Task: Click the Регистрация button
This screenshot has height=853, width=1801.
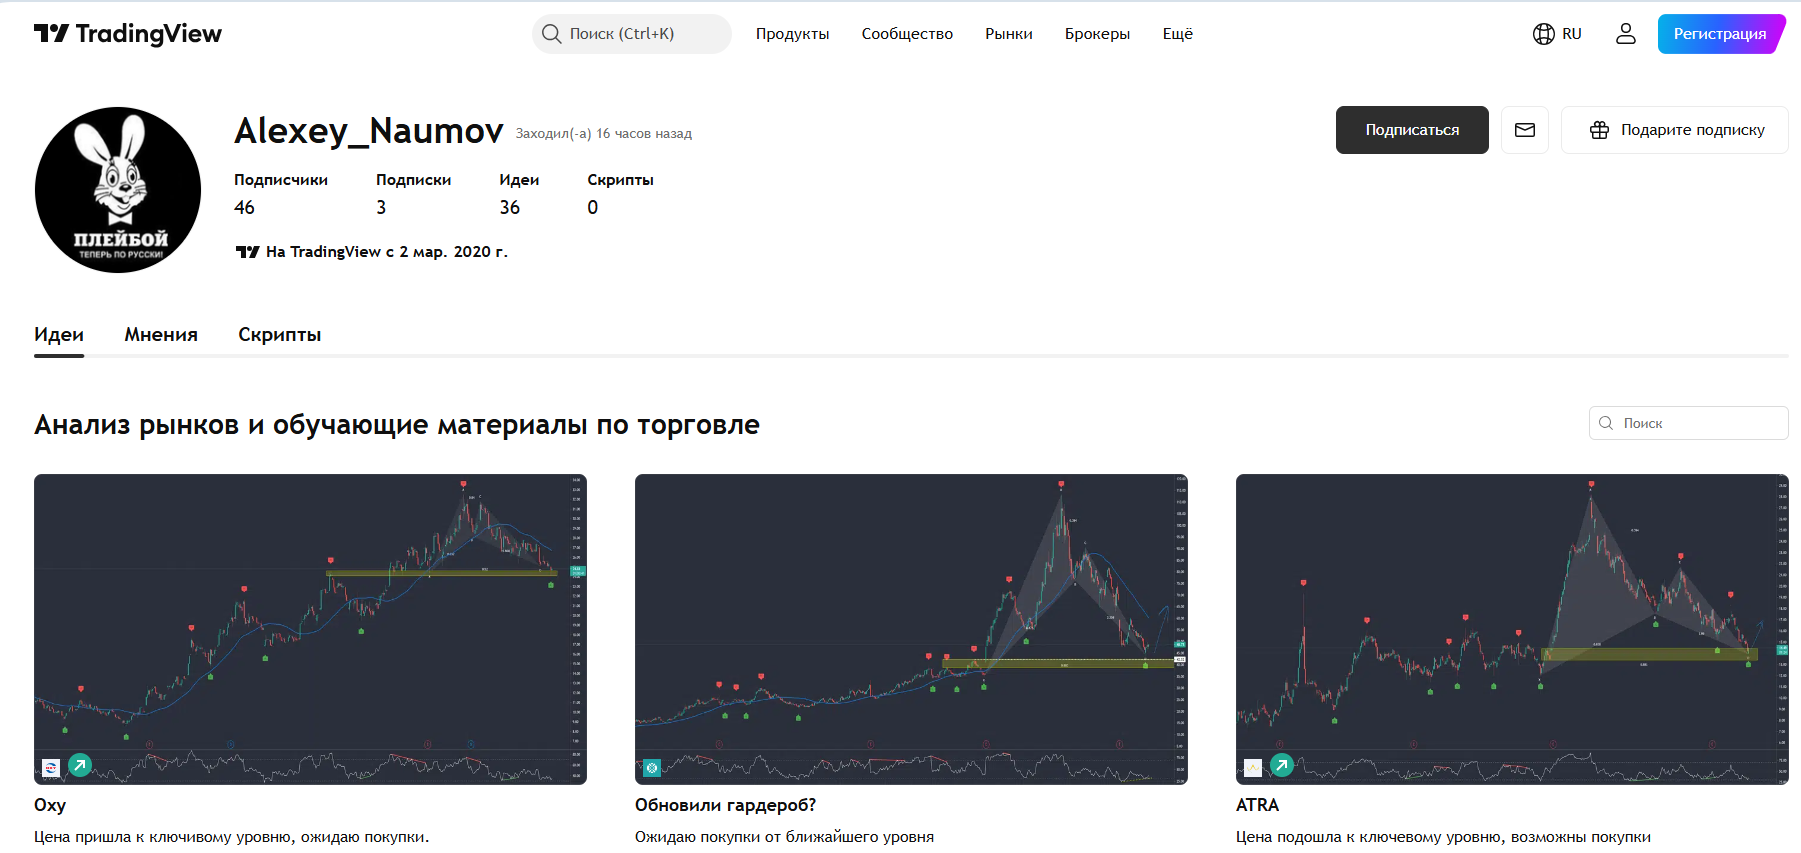Action: coord(1720,34)
